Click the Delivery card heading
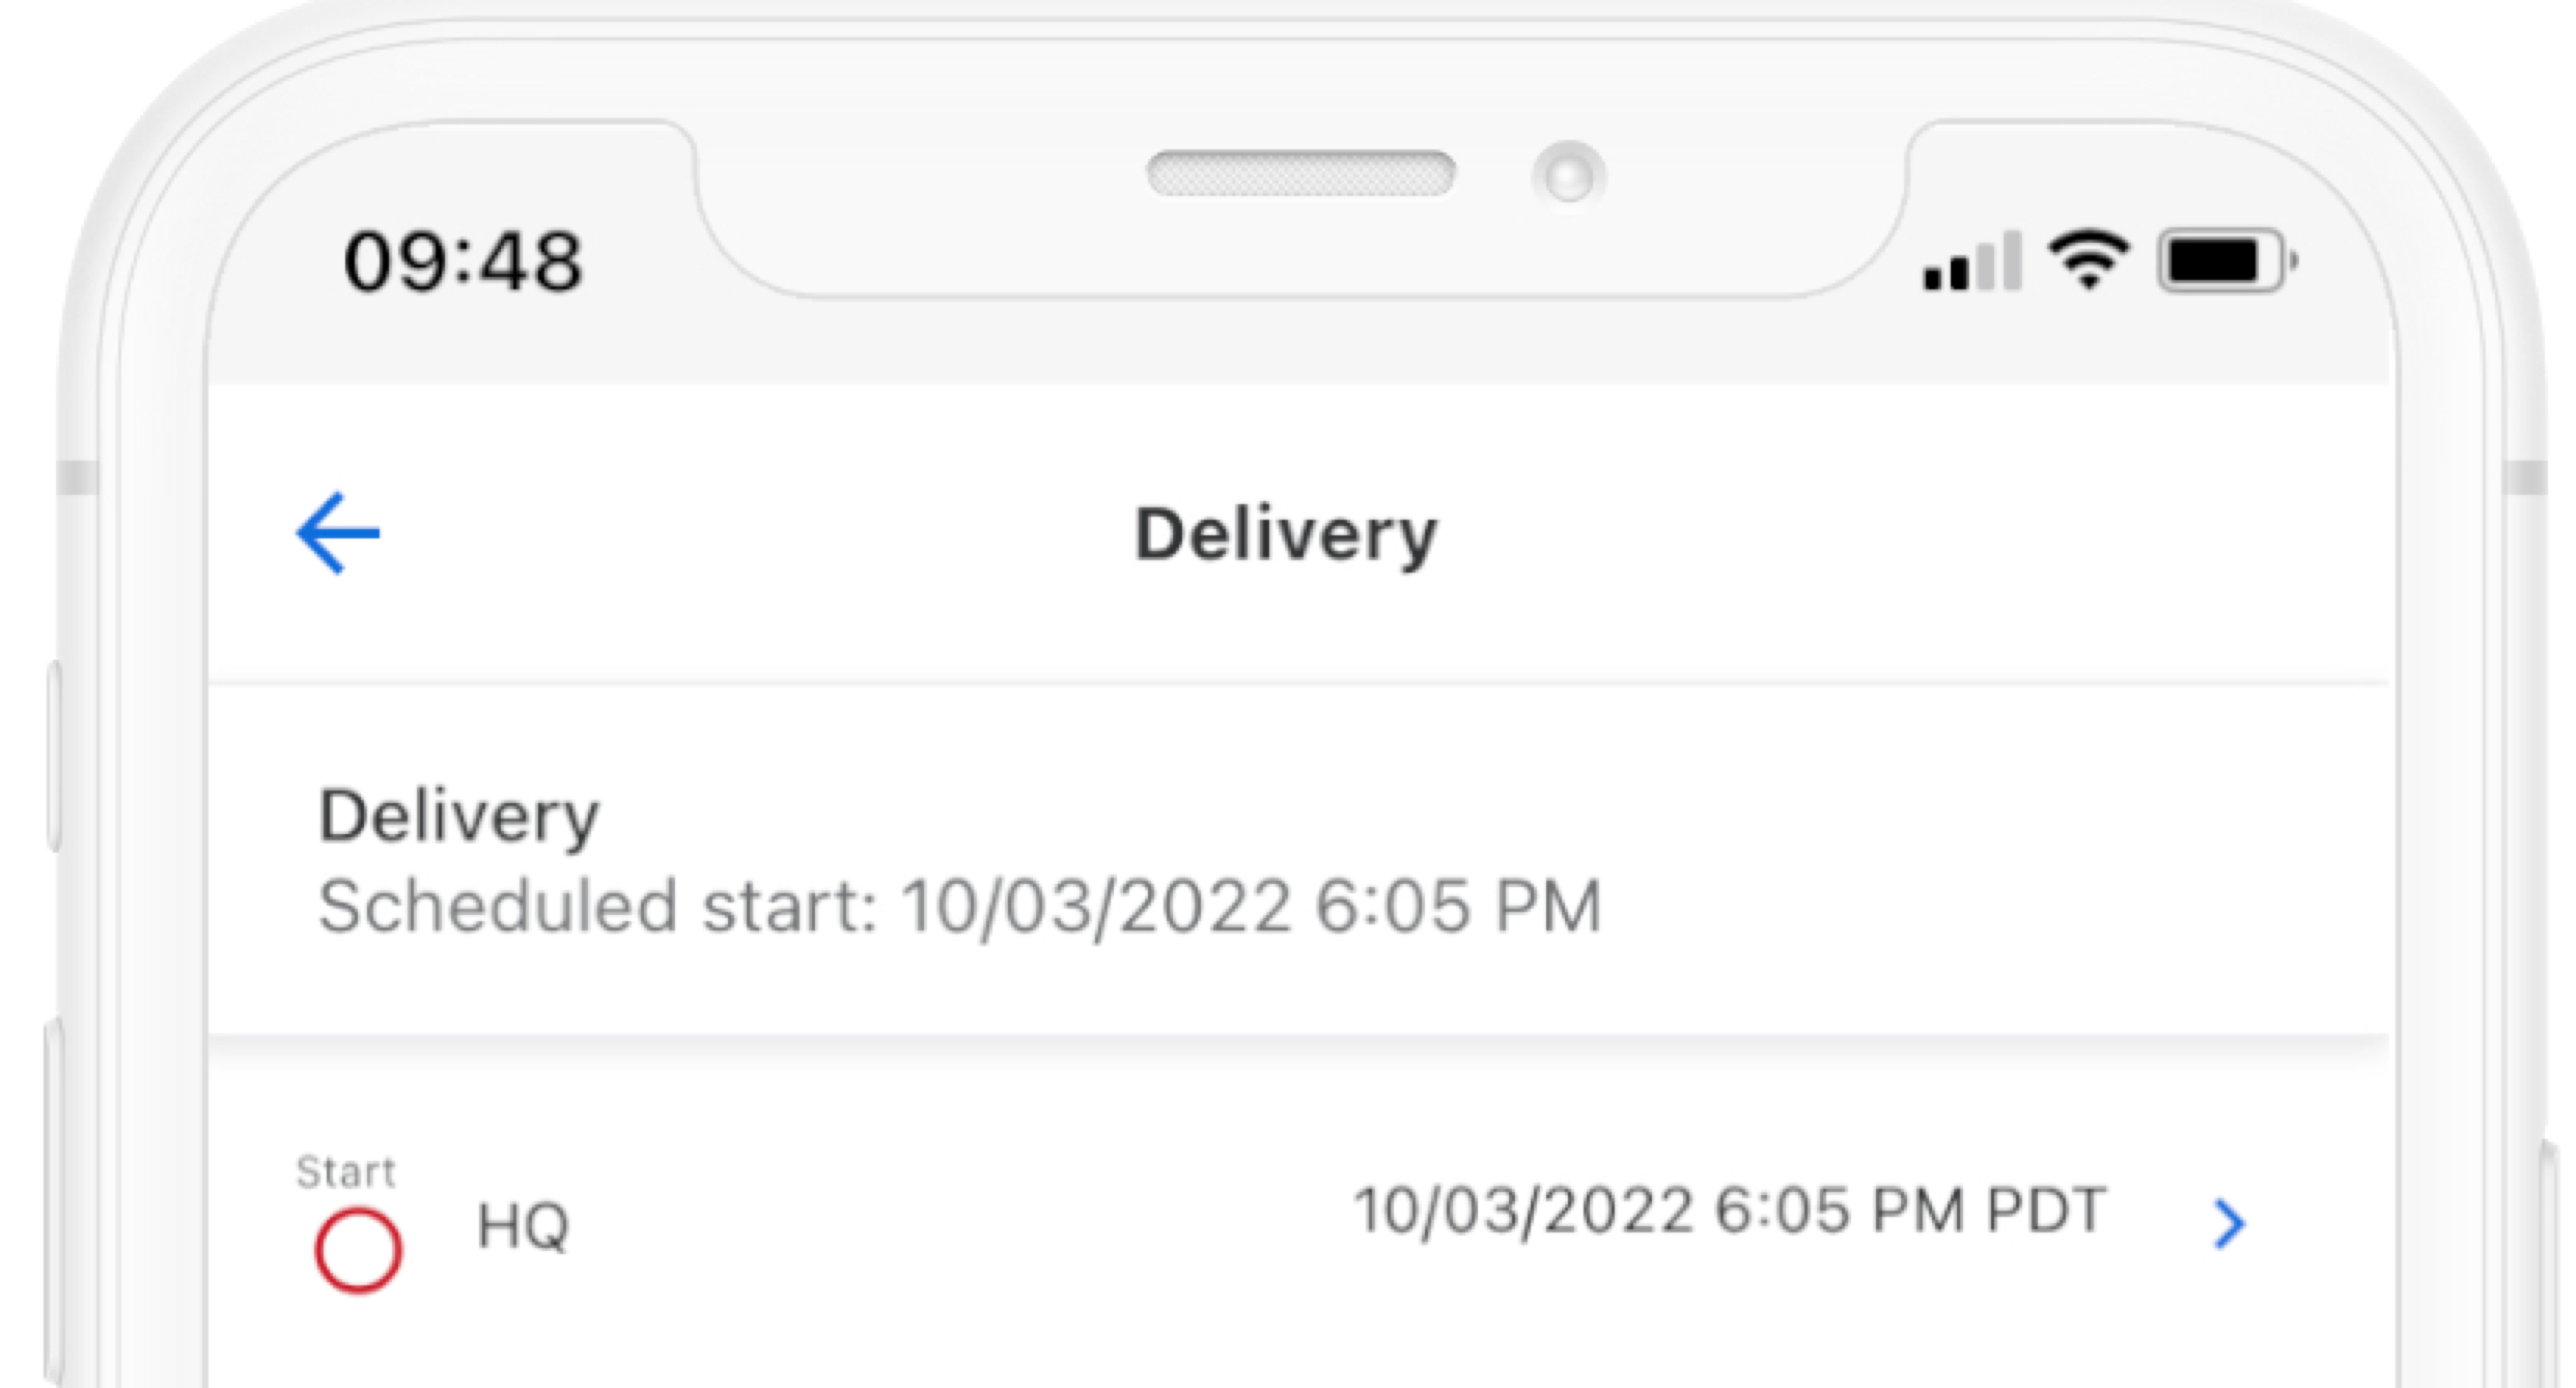 pos(458,817)
